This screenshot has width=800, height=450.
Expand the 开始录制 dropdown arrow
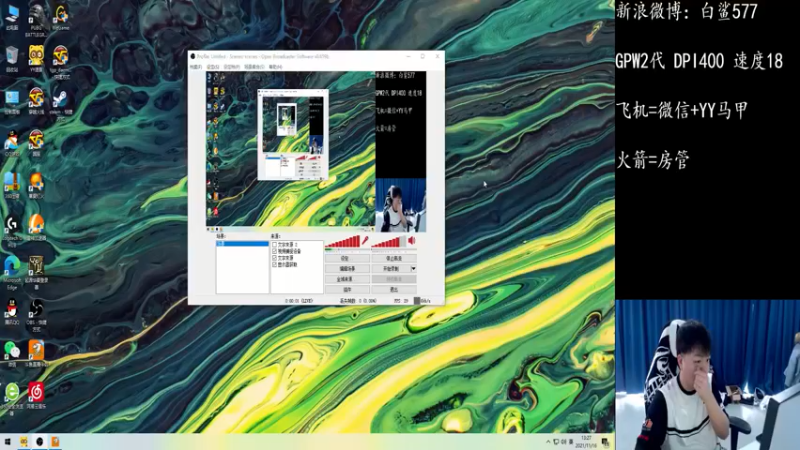(x=413, y=268)
